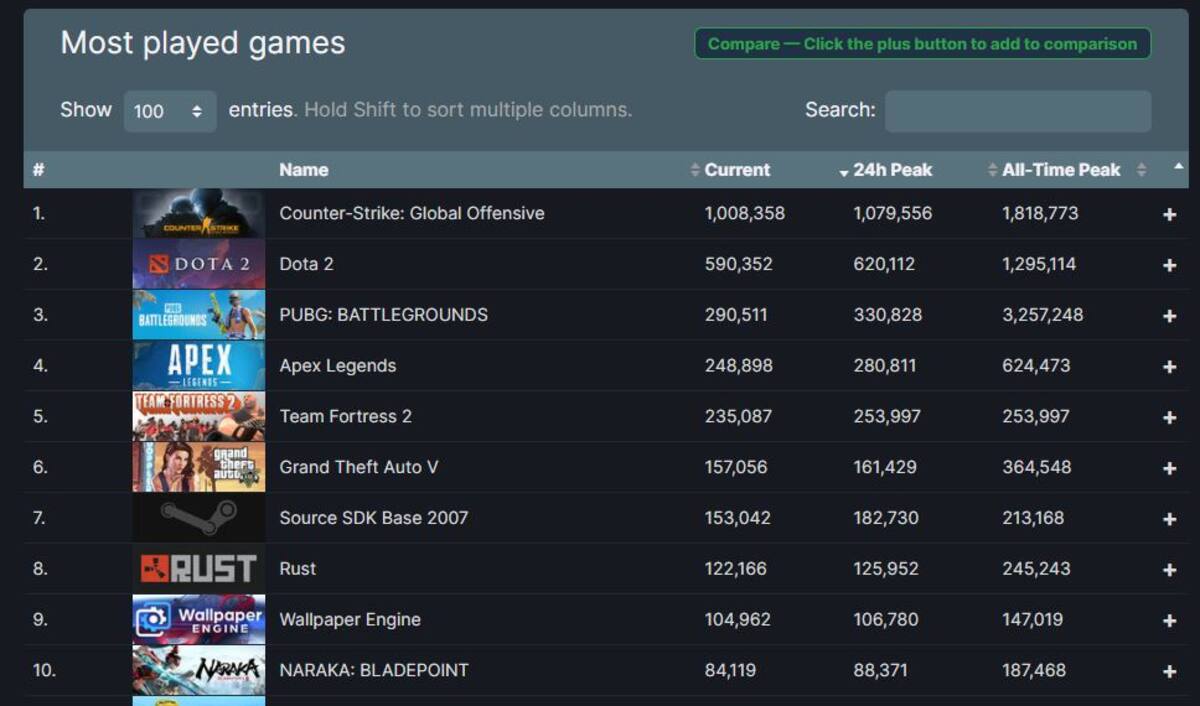Click Wallpaper Engine 24h peak 106,780
Viewport: 1200px width, 706px height.
point(886,620)
